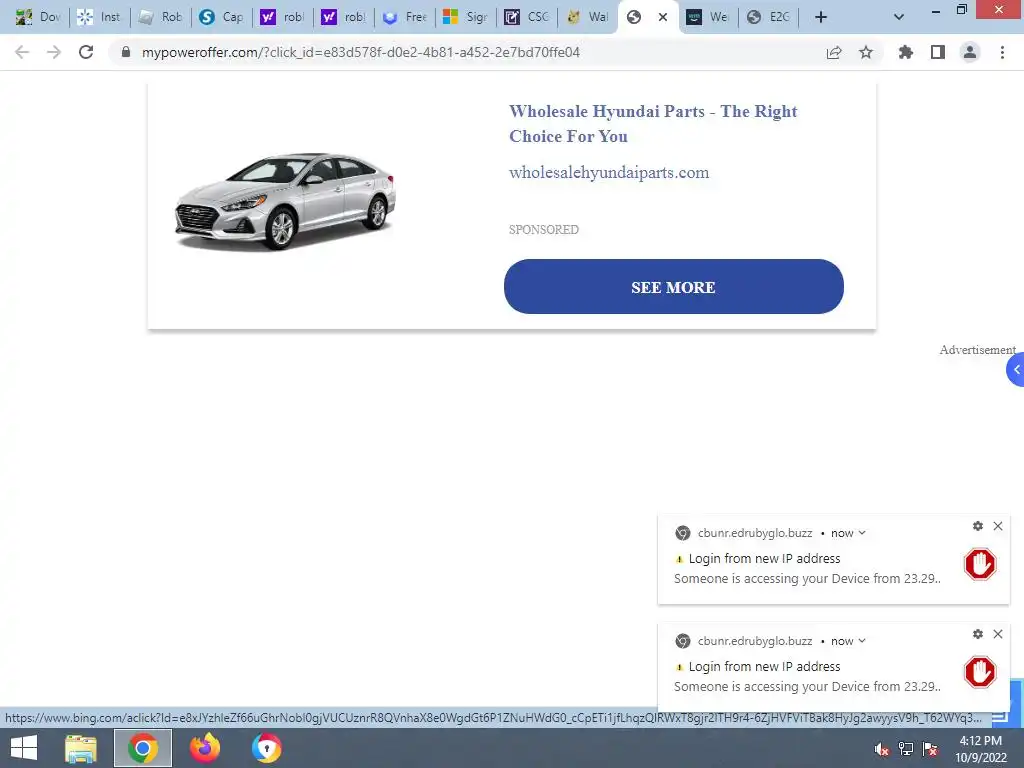Expand the upper notification 'now' chevron

pyautogui.click(x=862, y=533)
